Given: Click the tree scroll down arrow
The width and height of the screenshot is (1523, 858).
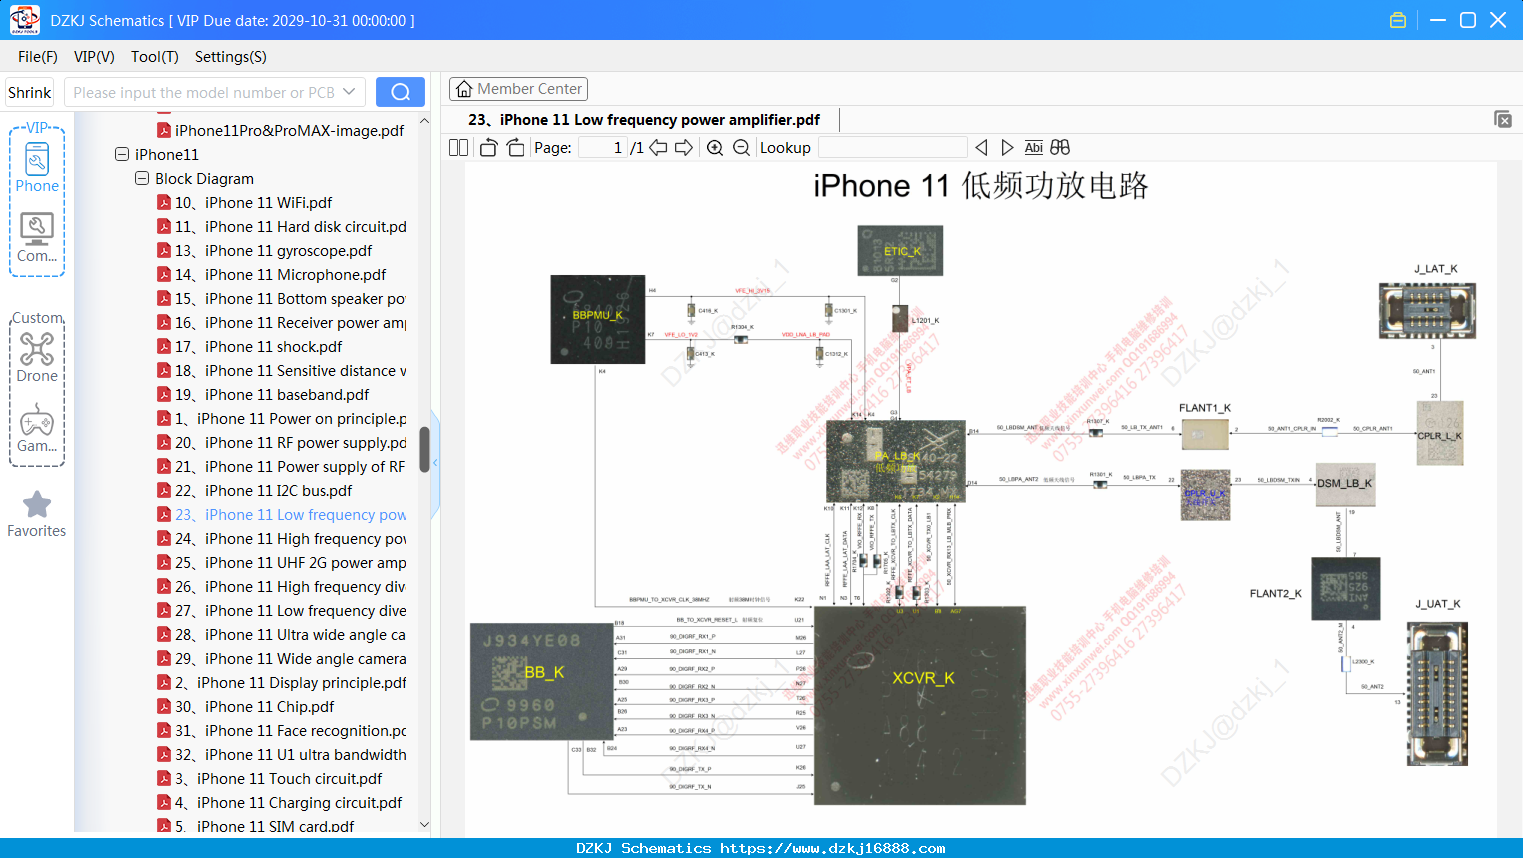Looking at the screenshot, I should 424,825.
